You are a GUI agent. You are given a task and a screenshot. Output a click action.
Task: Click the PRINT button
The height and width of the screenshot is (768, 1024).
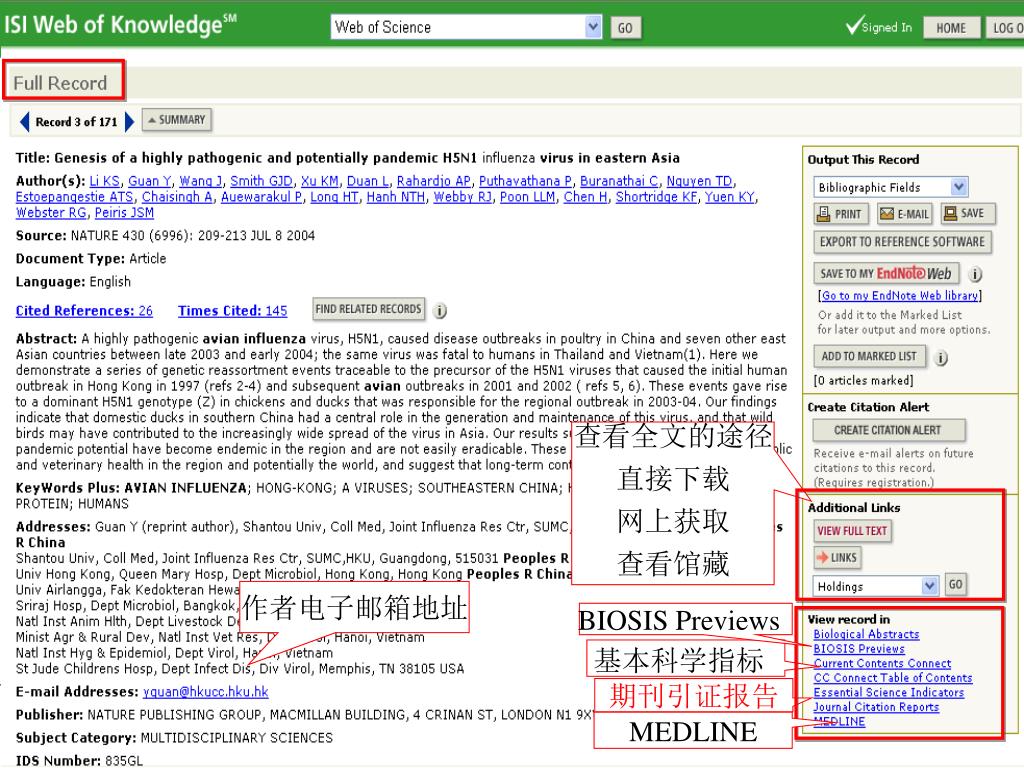tap(841, 214)
